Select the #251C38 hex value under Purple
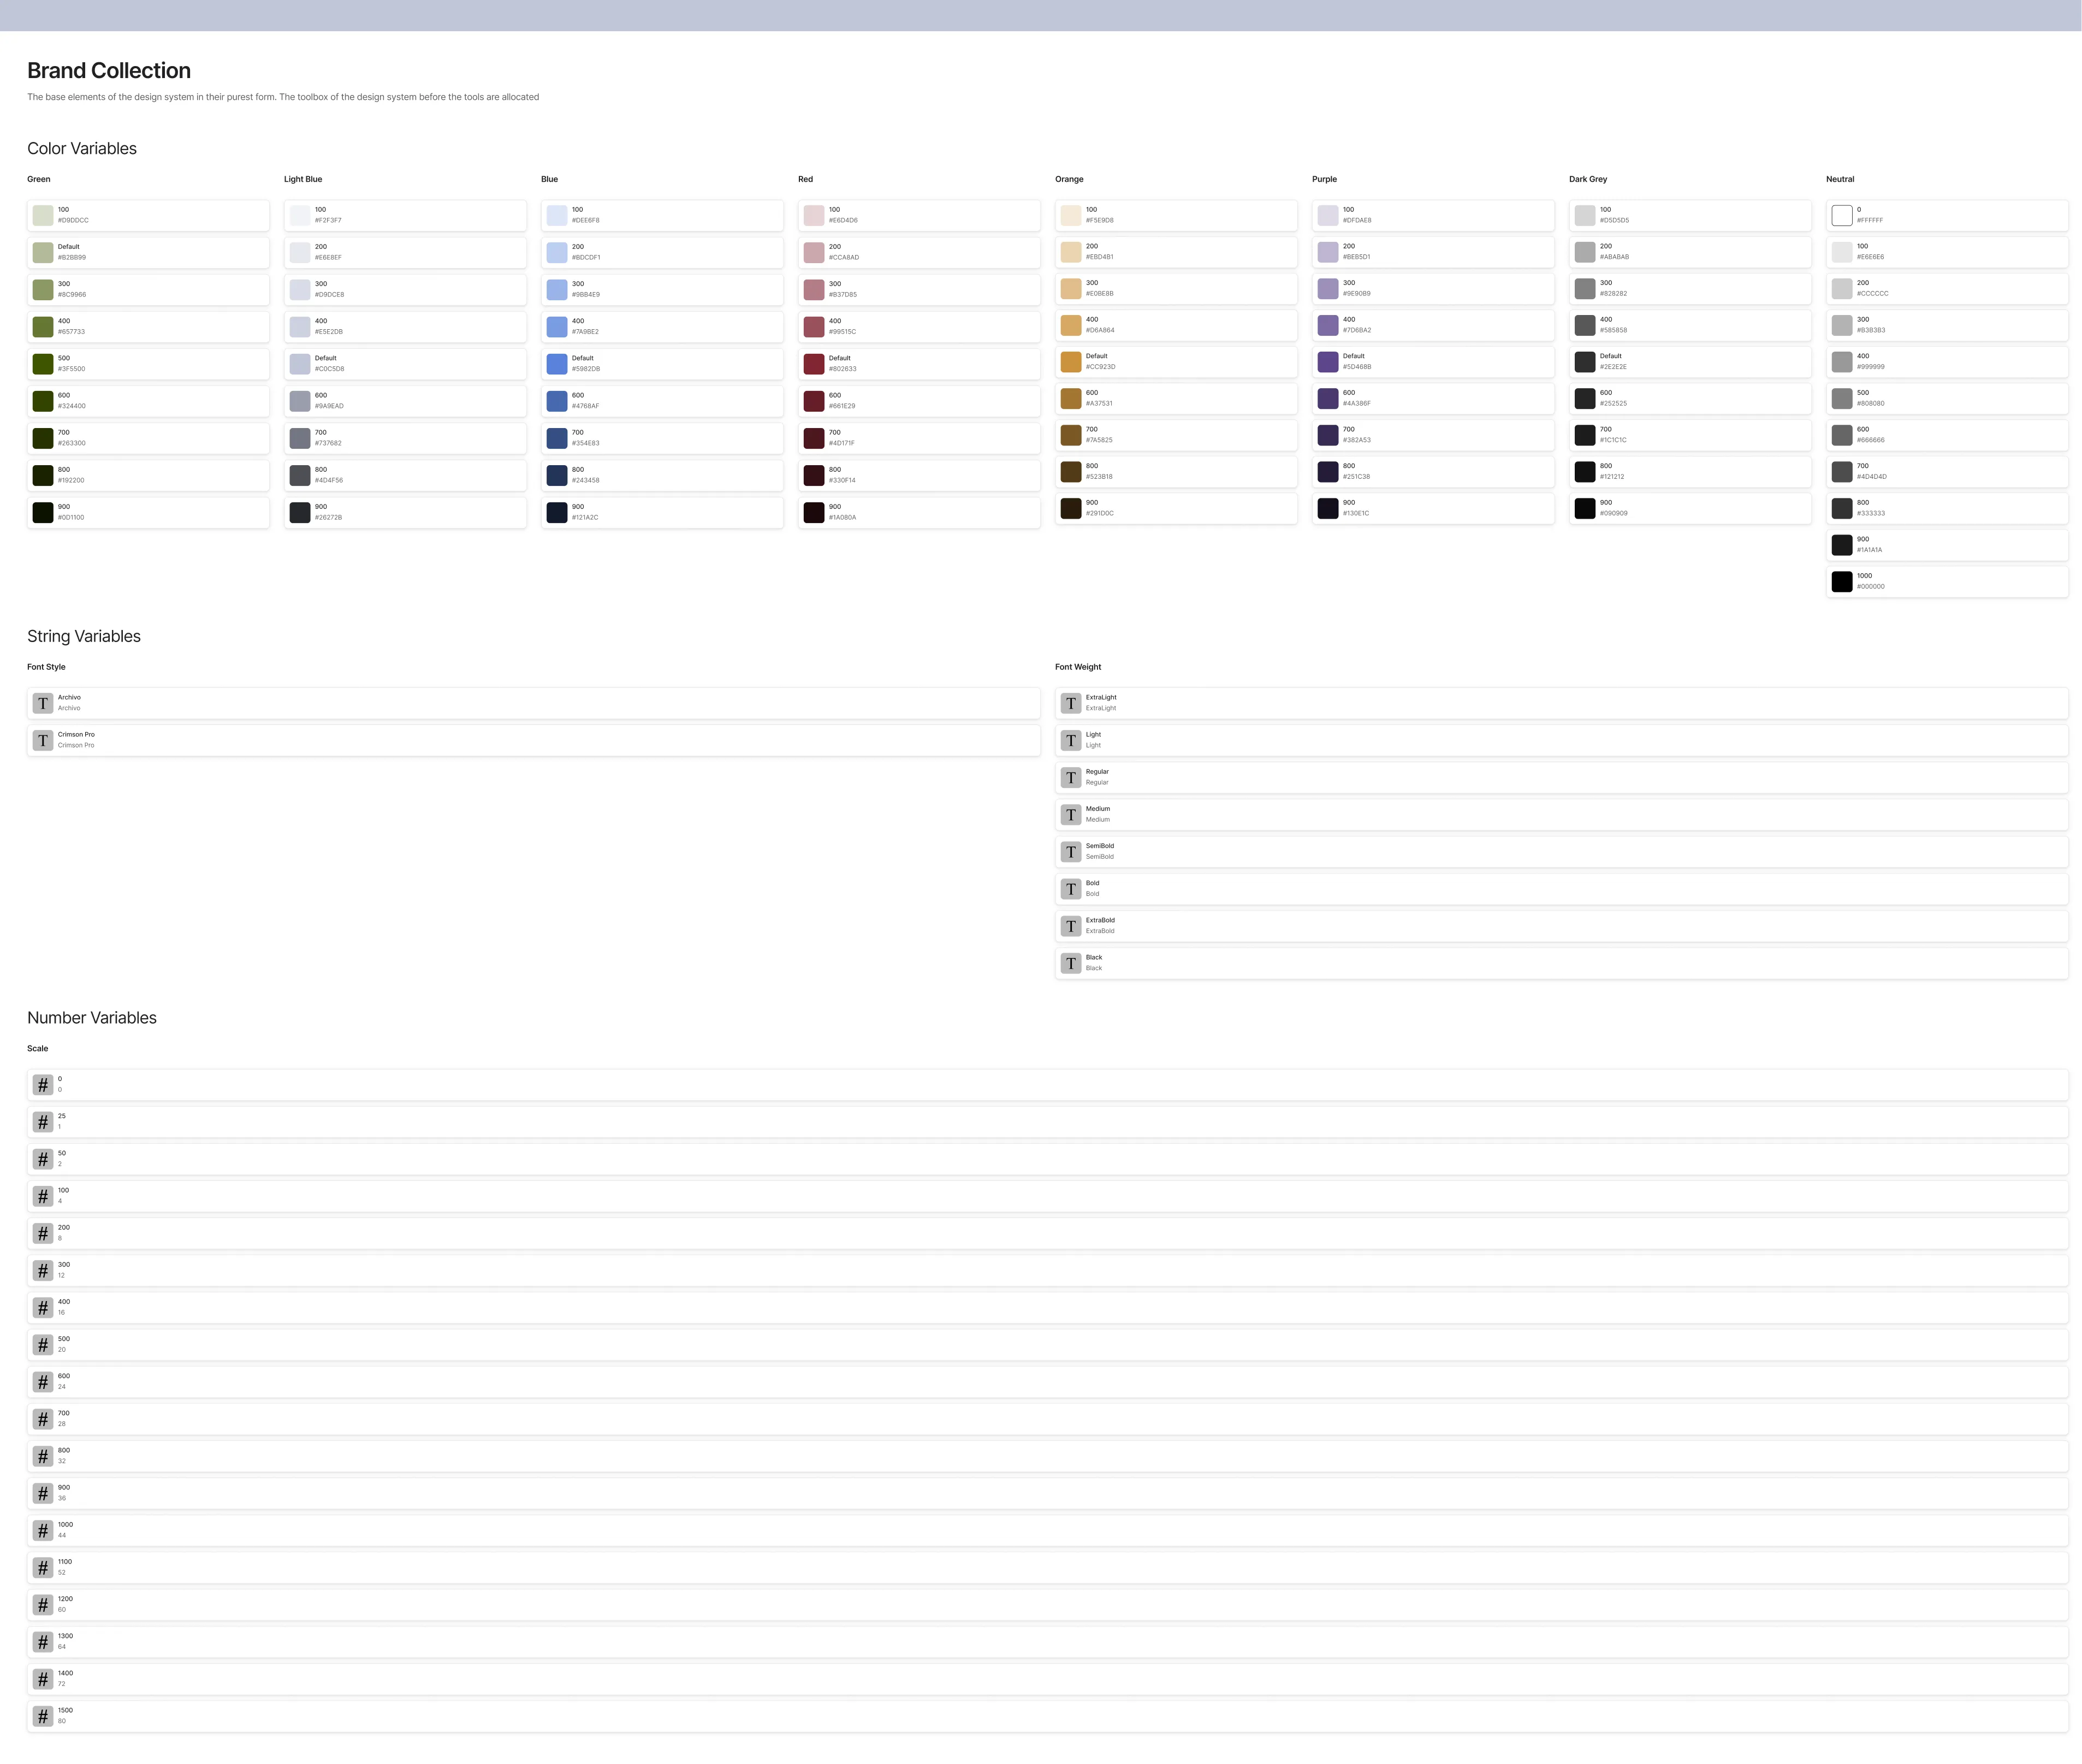The image size is (2082, 1764). (1356, 477)
